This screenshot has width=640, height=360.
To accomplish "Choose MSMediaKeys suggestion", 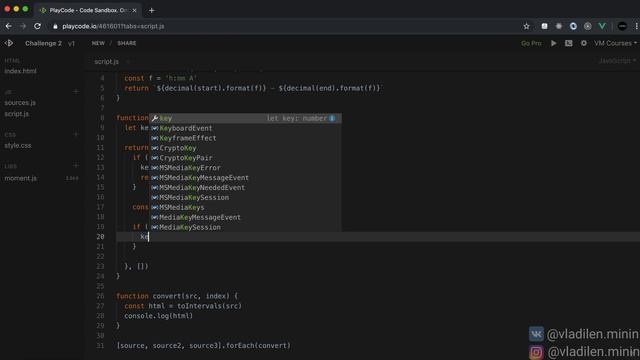I will (245, 207).
